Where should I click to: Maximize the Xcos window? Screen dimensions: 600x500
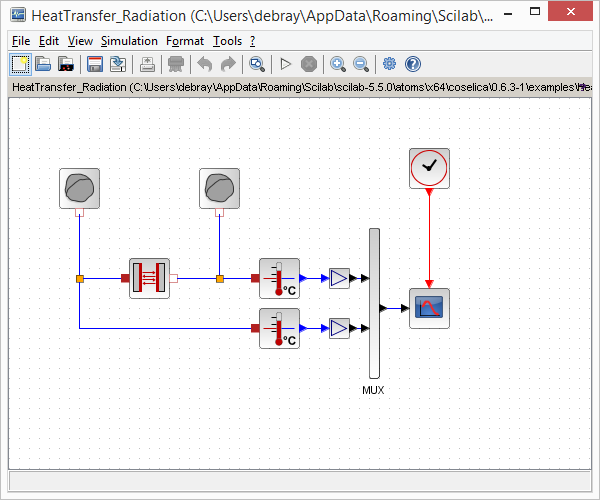535,11
